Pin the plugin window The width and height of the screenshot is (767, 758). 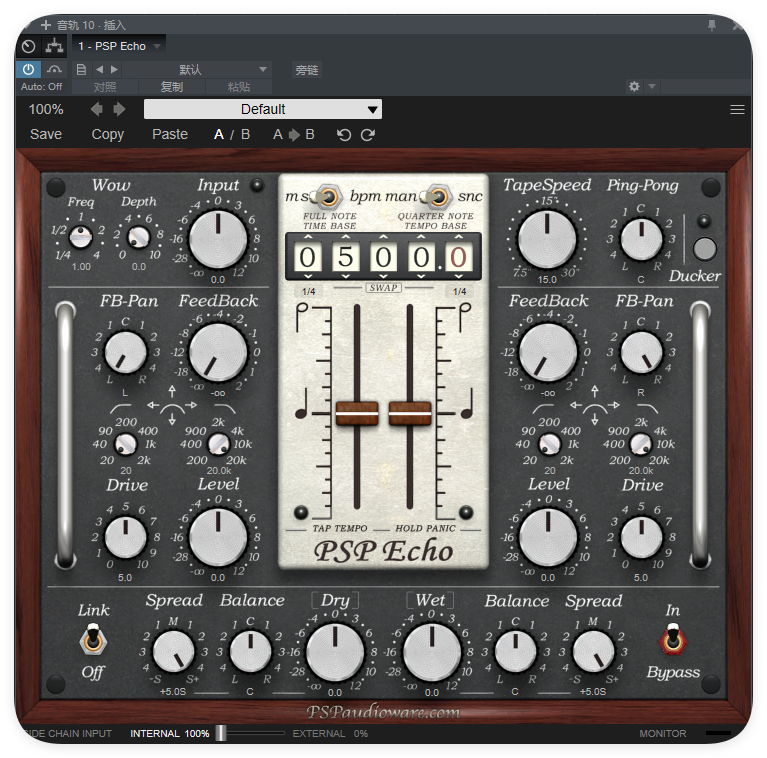point(712,25)
